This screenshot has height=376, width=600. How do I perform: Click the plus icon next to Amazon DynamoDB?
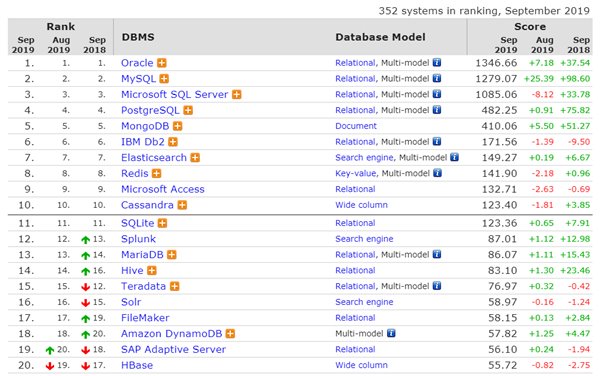pyautogui.click(x=230, y=334)
